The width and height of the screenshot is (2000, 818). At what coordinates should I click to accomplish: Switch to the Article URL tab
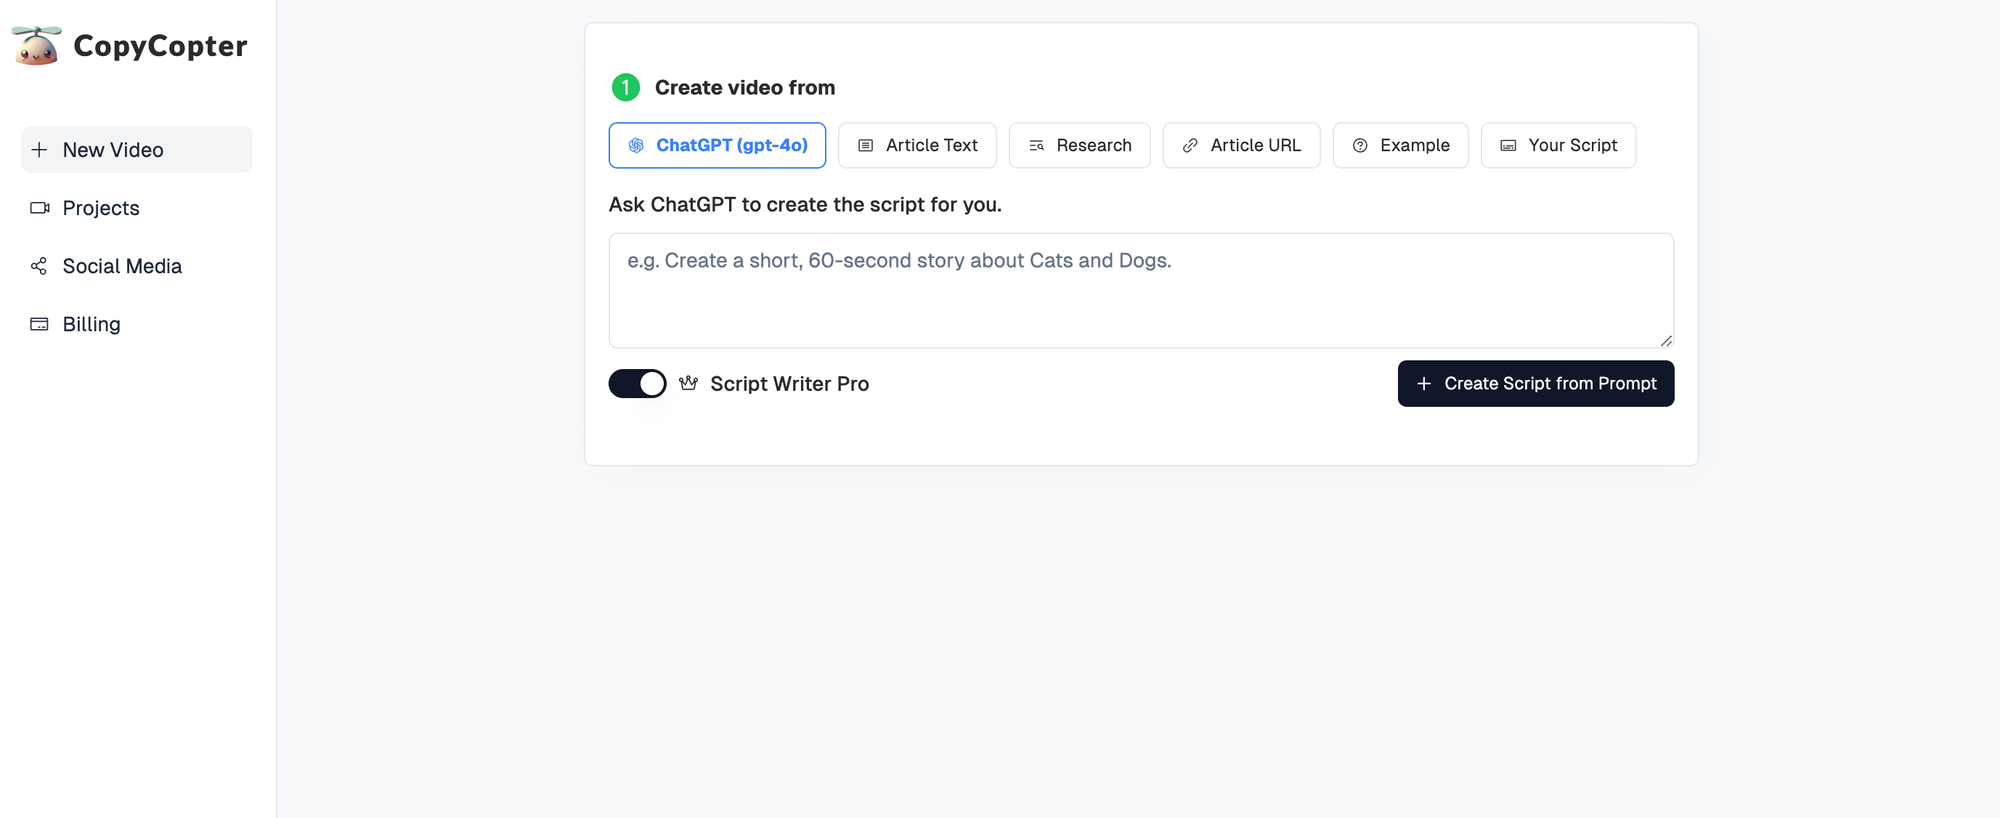(x=1241, y=146)
